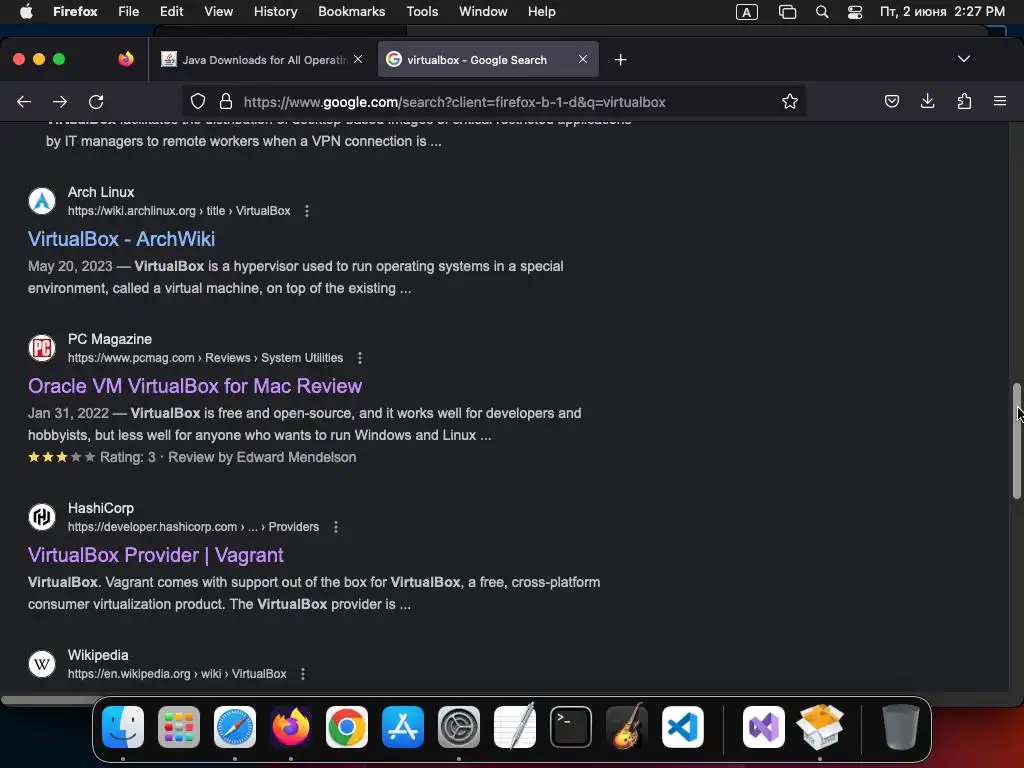Open the File menu
This screenshot has height=768, width=1024.
(x=128, y=12)
